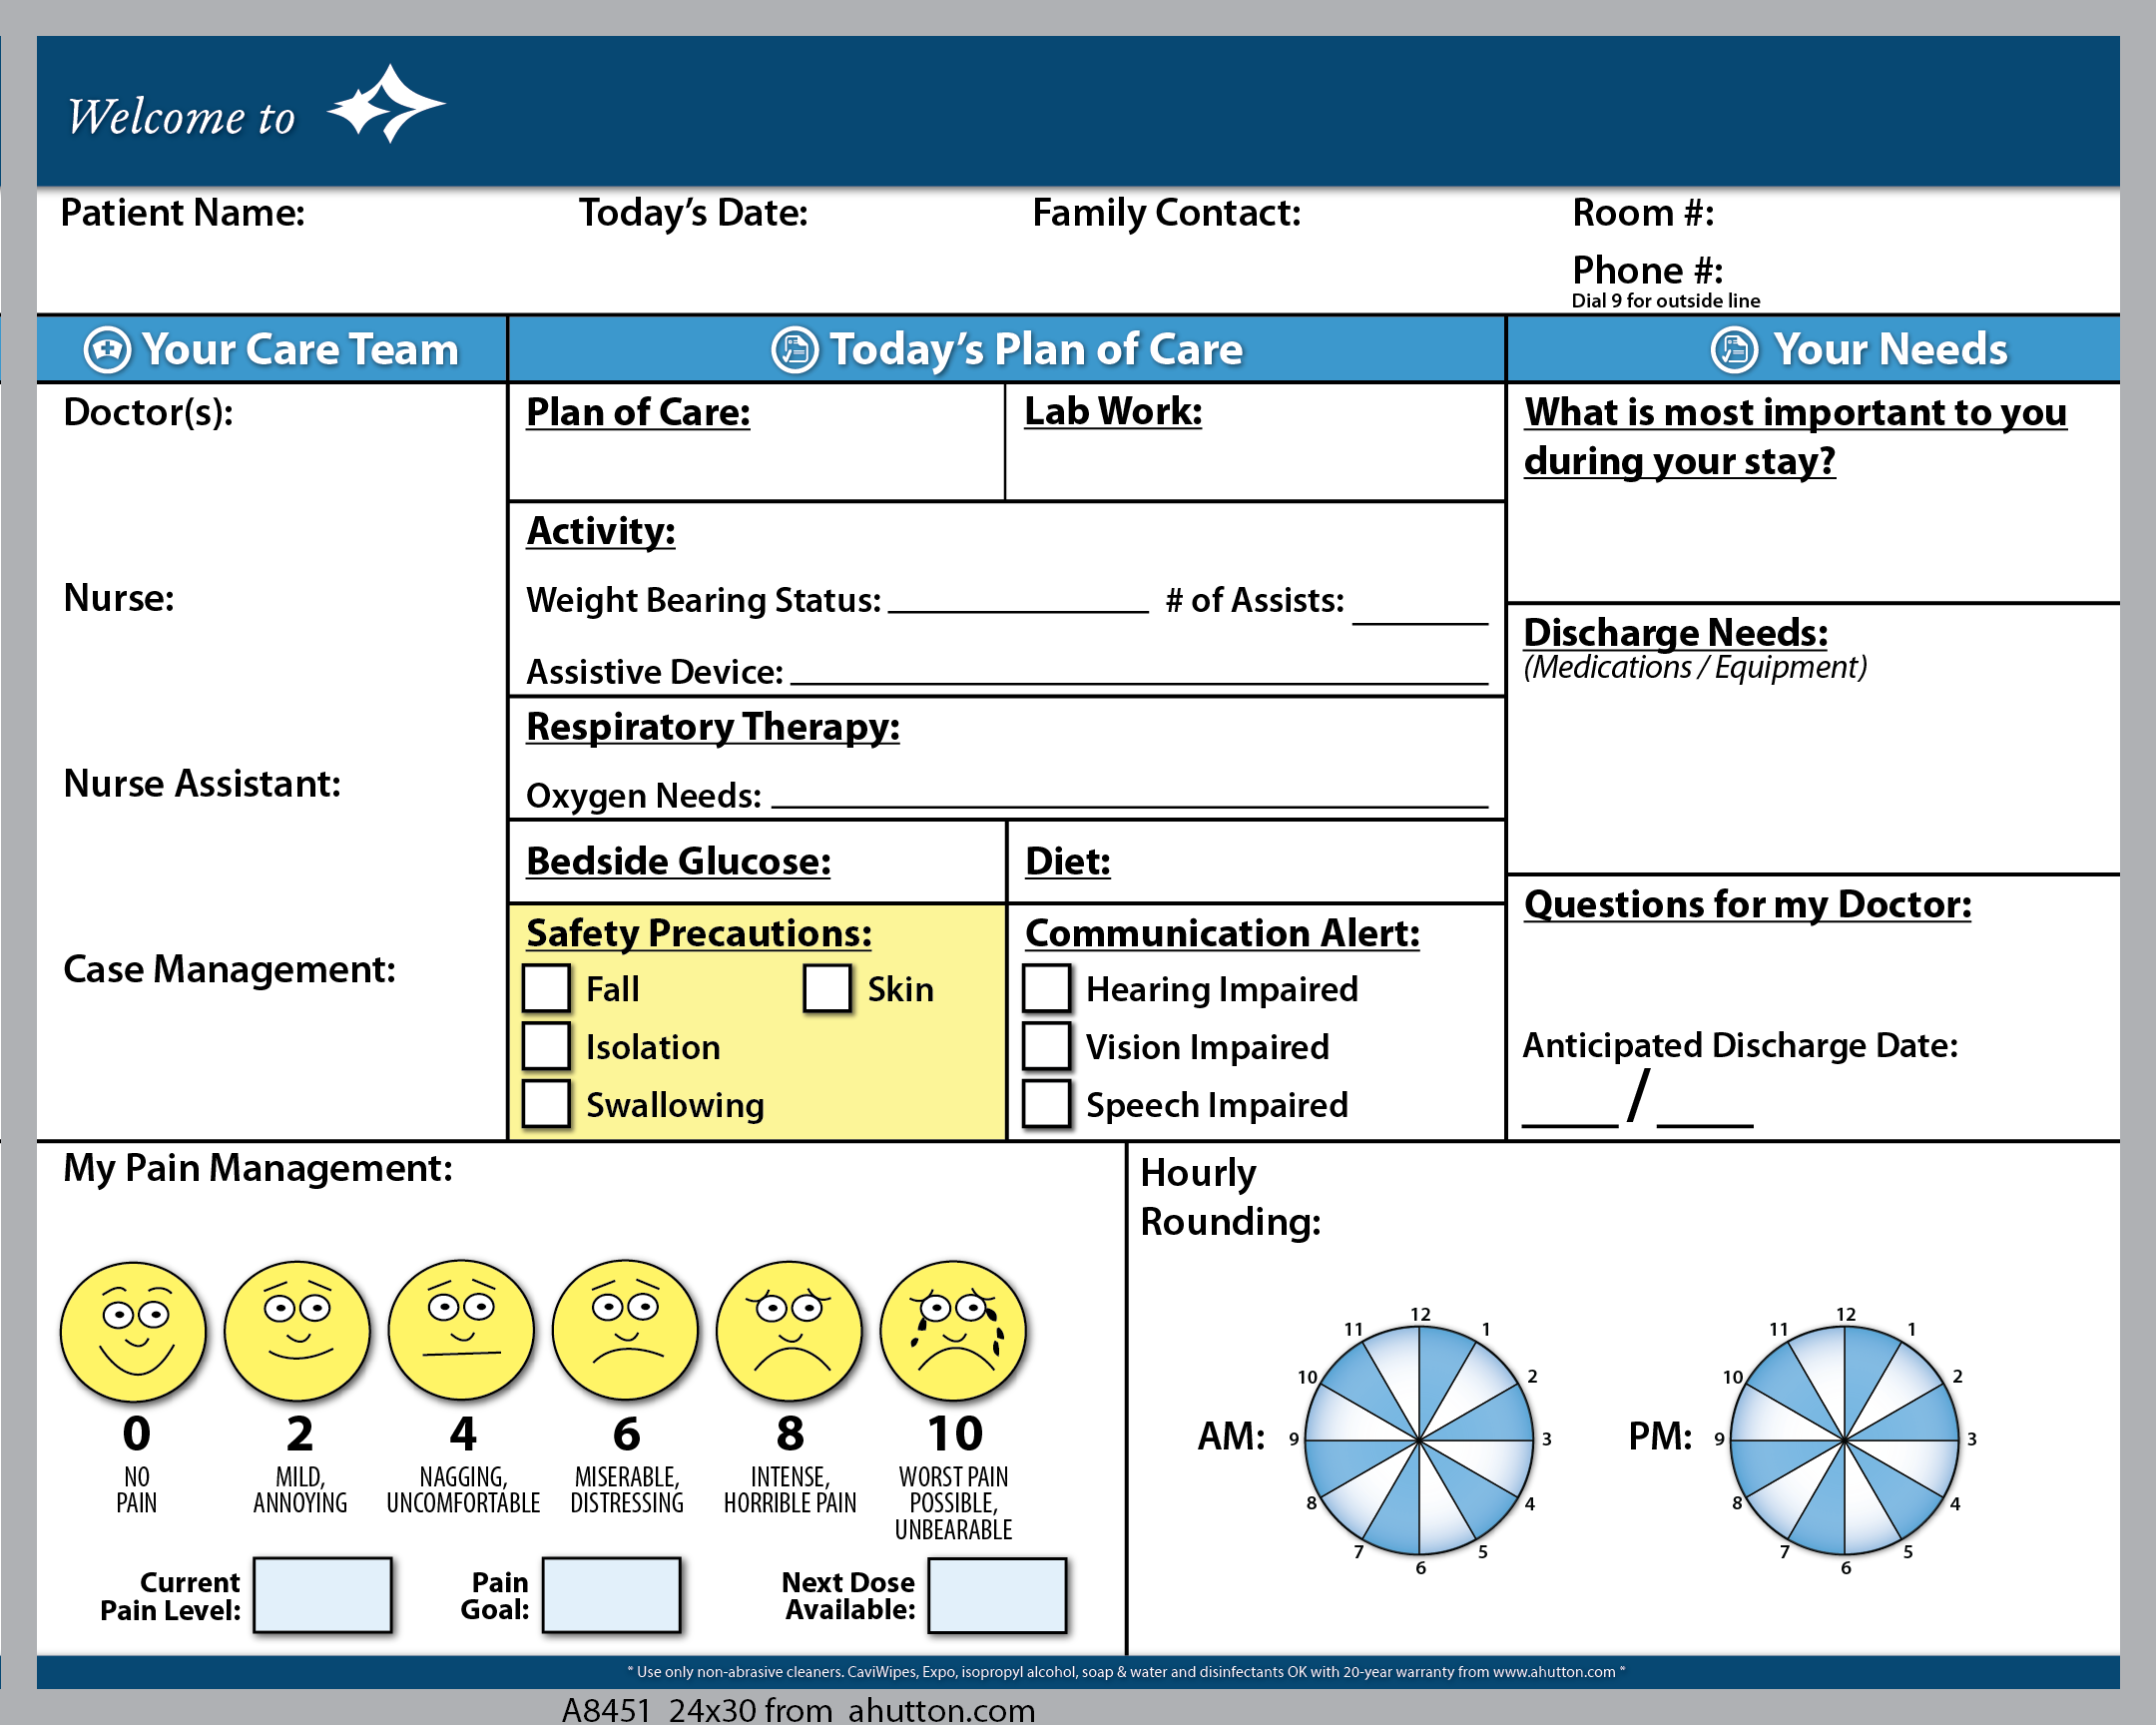2156x1725 pixels.
Task: Tick the Vision Impaired checkbox
Action: point(1047,1046)
